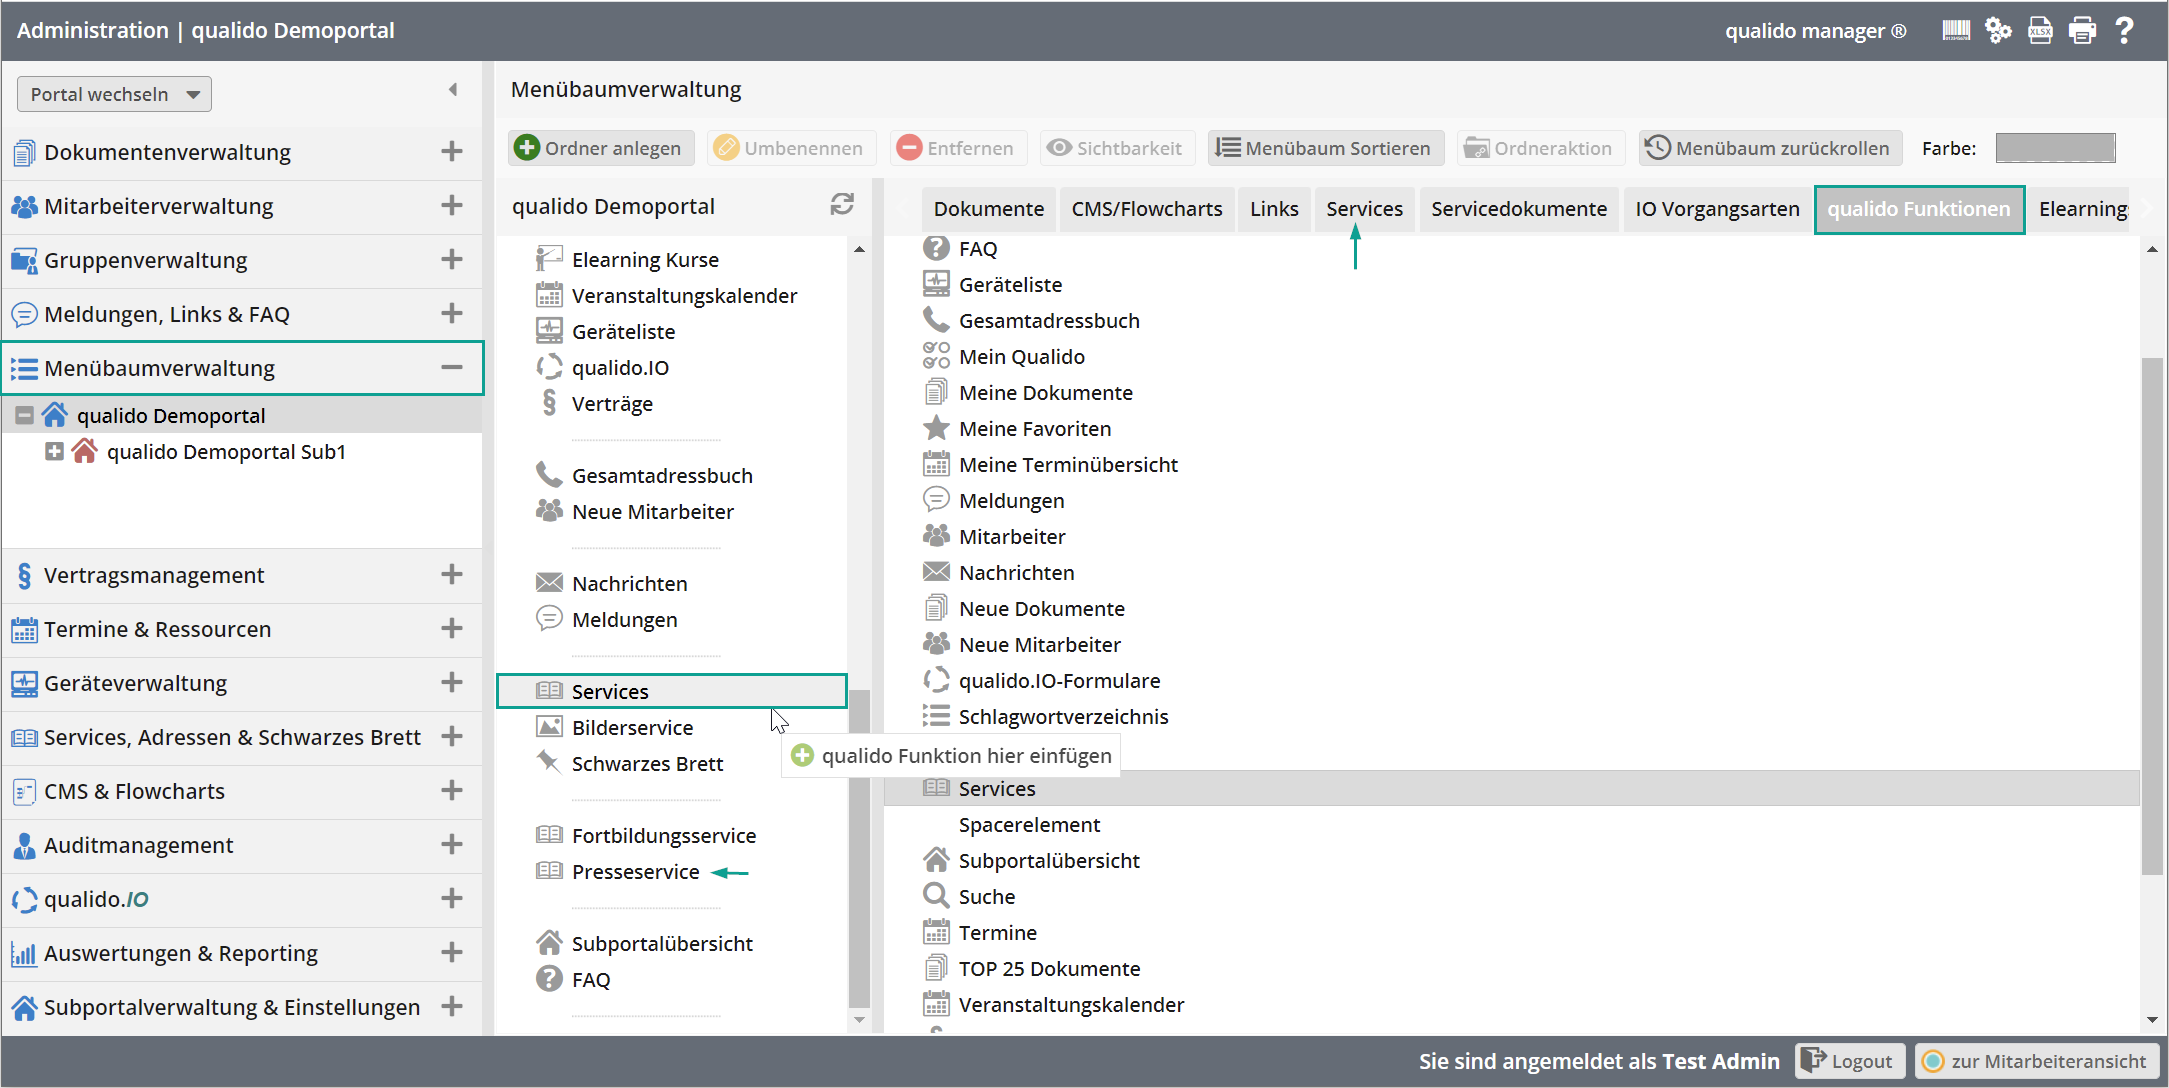Expand CMS & Flowcharts with its plus
Image resolution: width=2169 pixels, height=1088 pixels.
(x=452, y=791)
